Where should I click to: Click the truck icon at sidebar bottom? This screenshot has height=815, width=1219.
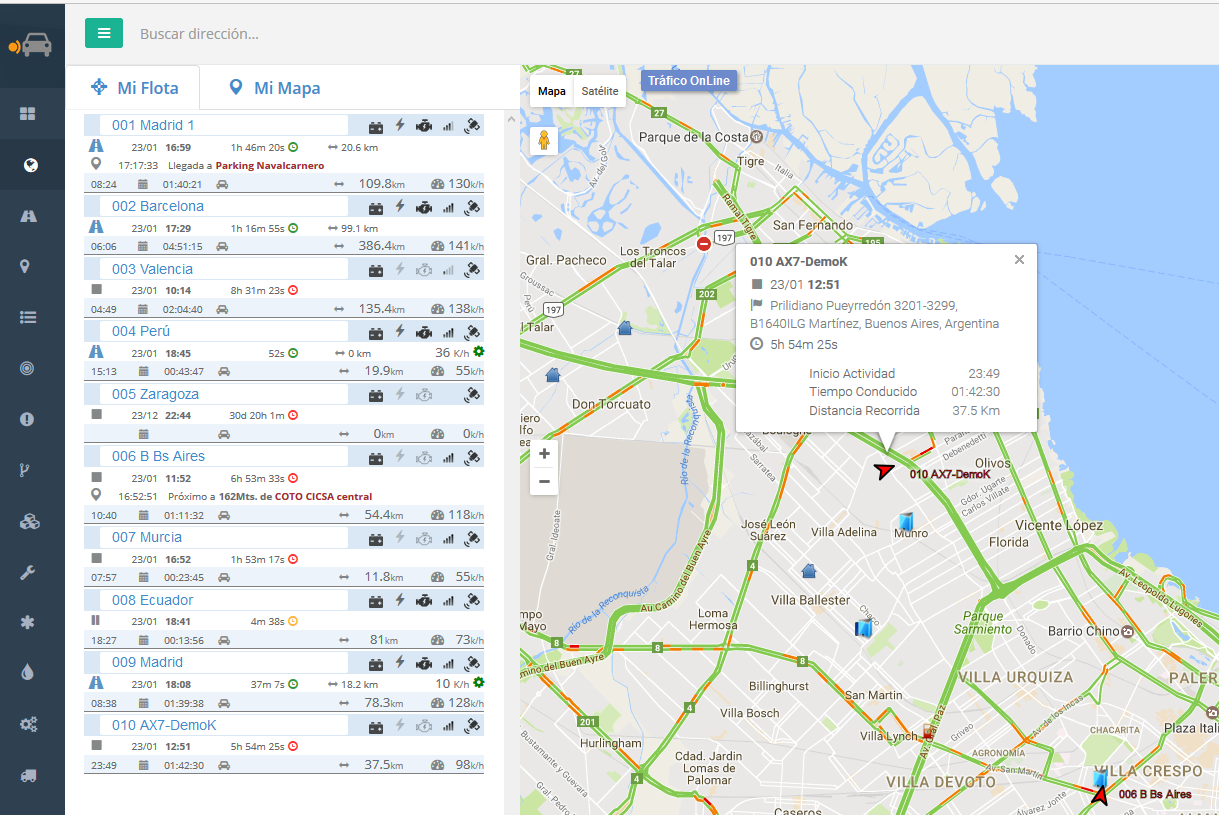(29, 775)
